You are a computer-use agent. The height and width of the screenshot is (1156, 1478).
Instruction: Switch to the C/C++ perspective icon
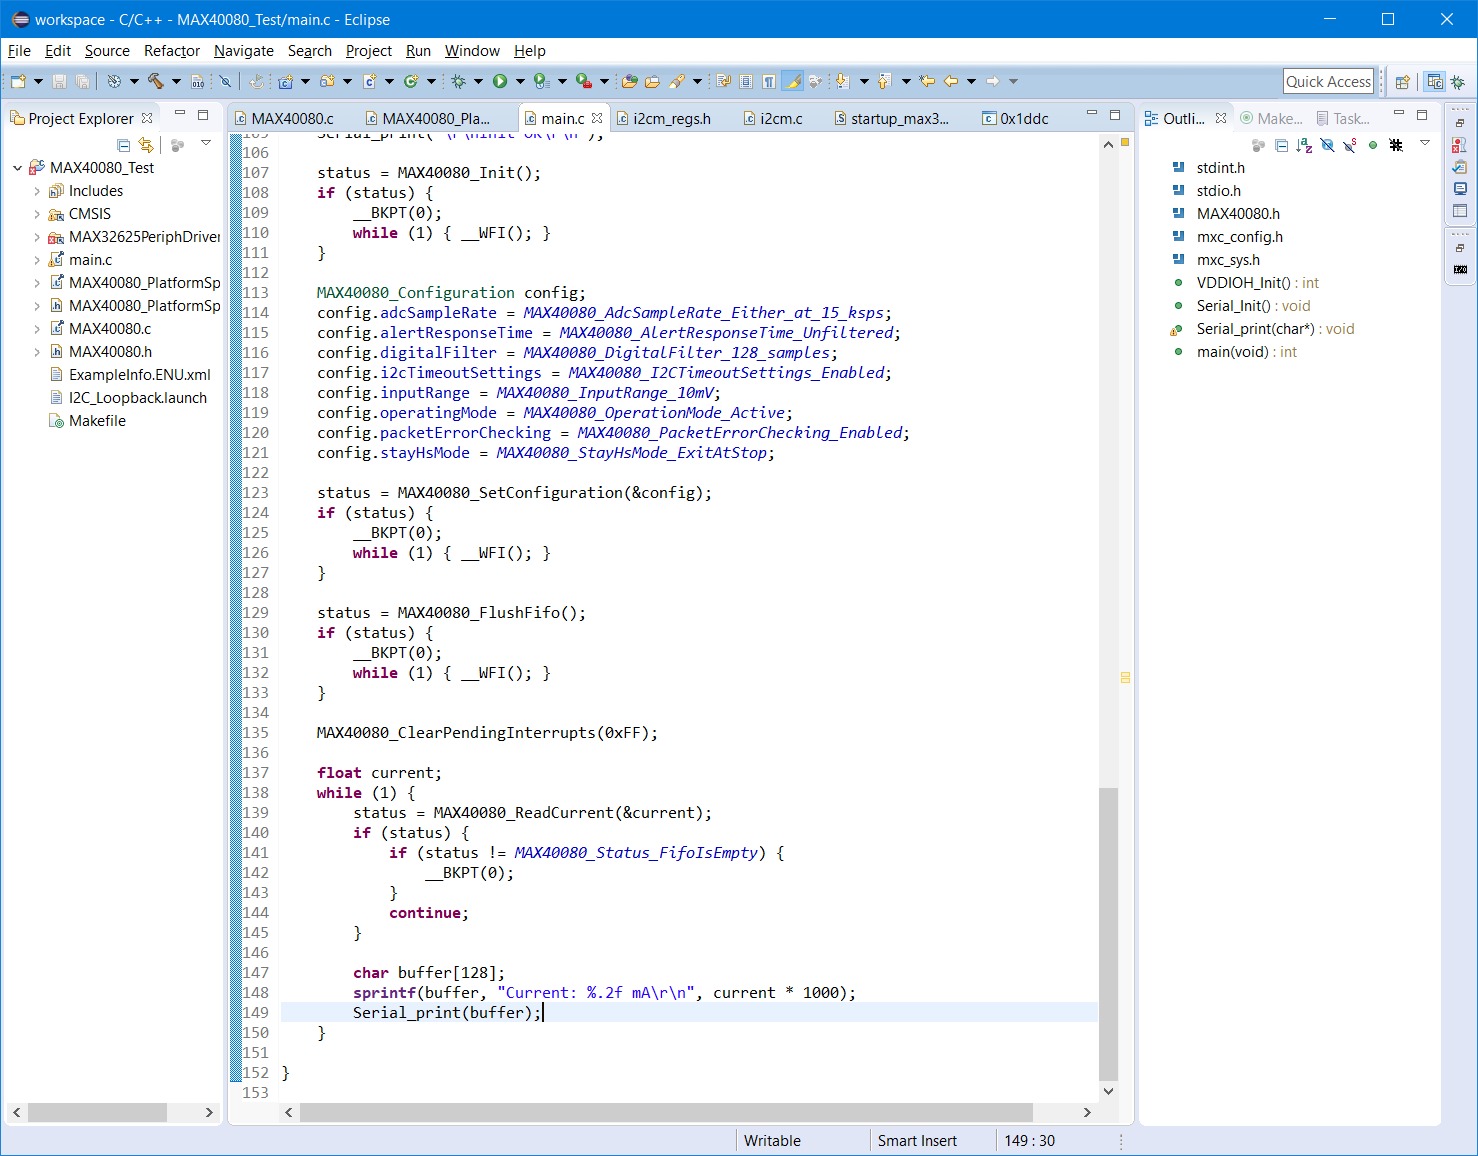coord(1435,82)
